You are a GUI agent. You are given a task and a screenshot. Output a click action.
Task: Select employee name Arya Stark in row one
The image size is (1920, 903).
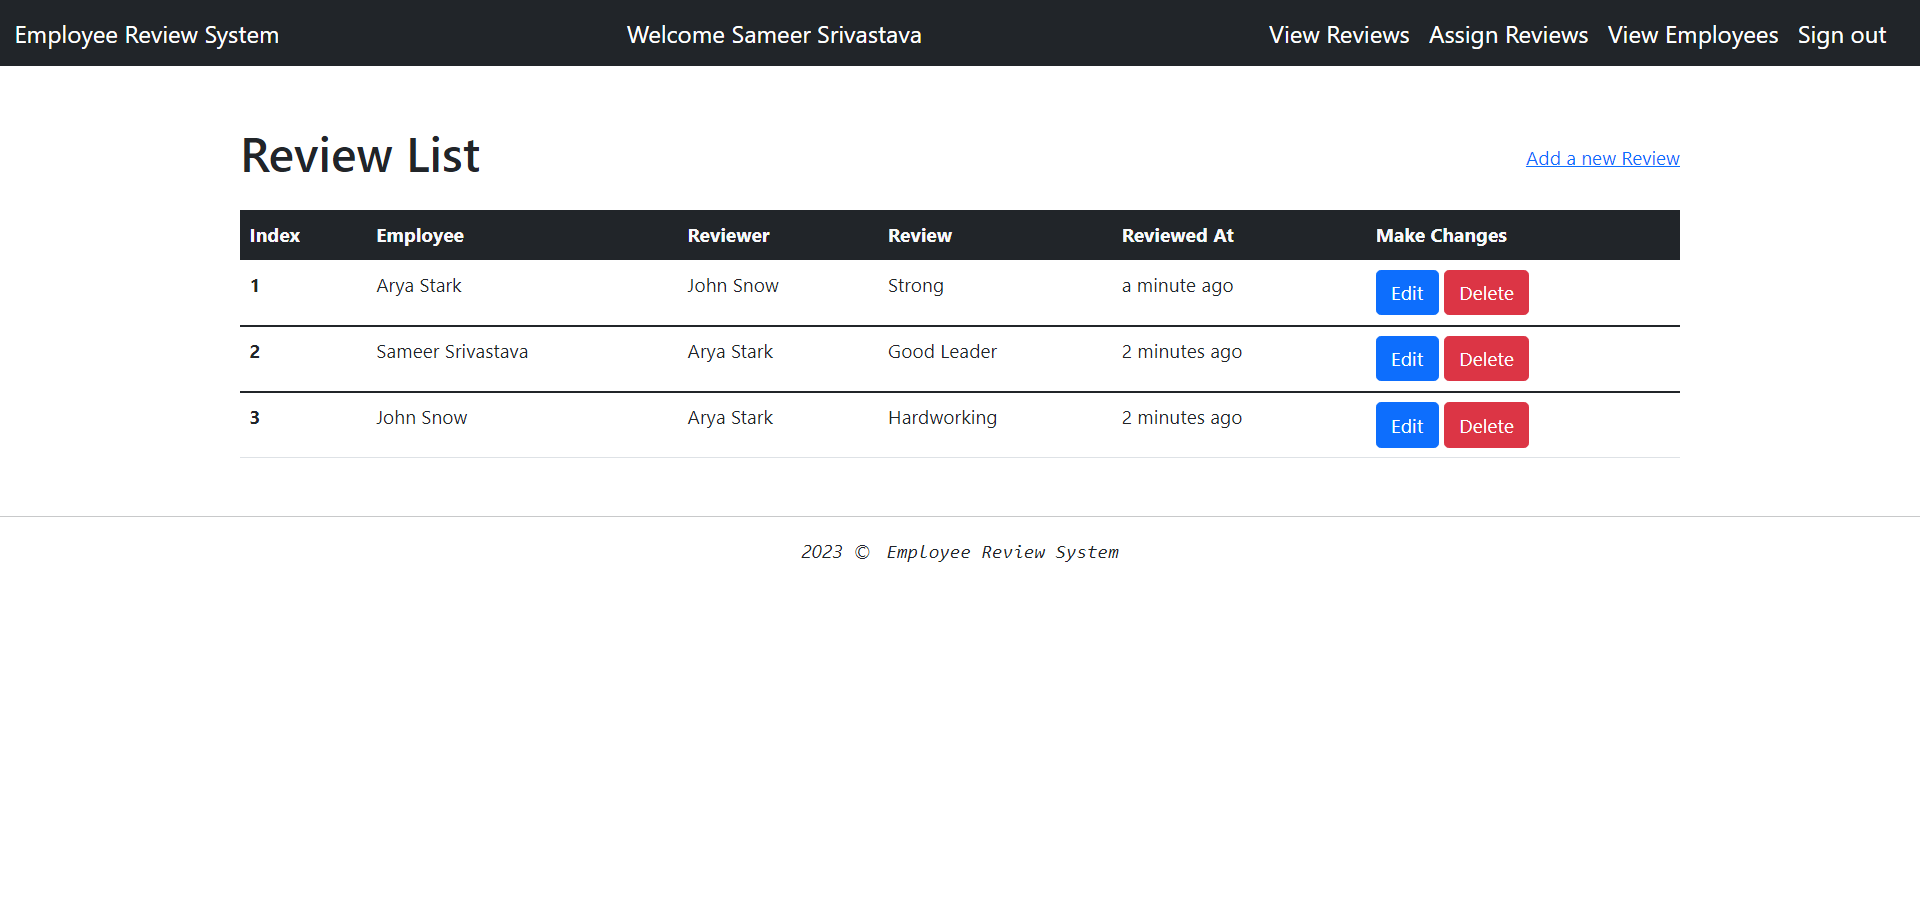coord(418,285)
